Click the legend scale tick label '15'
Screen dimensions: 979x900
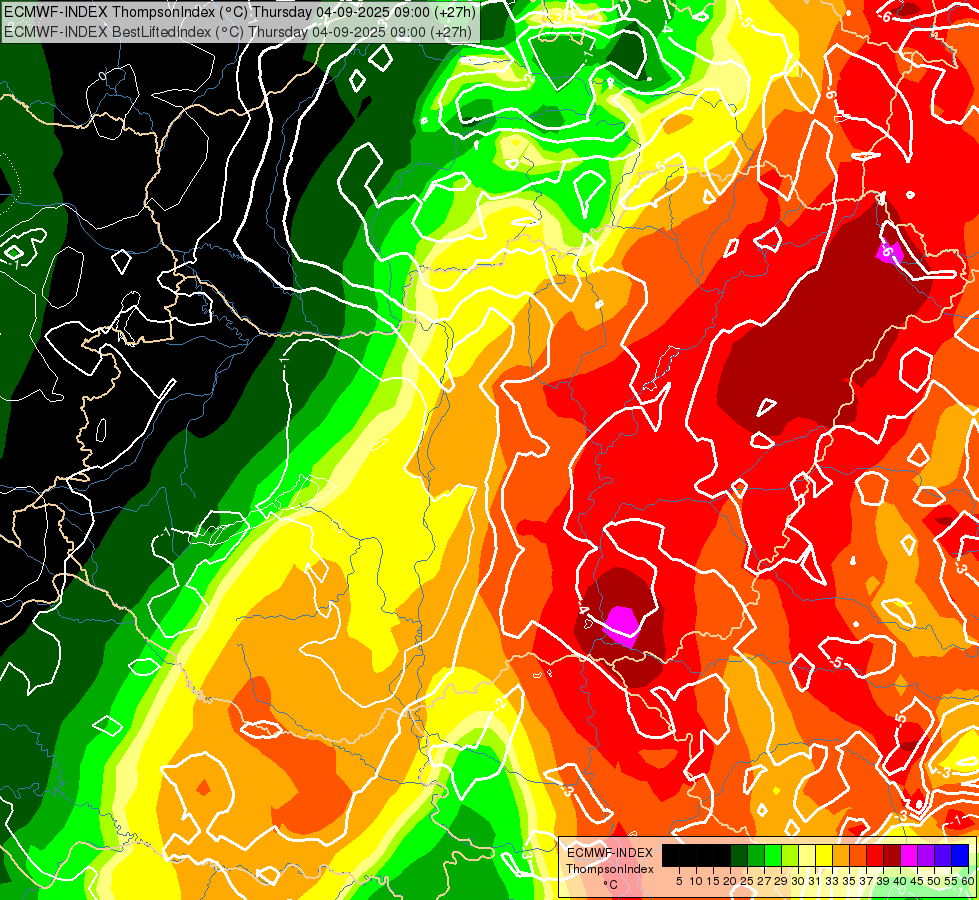tap(713, 881)
